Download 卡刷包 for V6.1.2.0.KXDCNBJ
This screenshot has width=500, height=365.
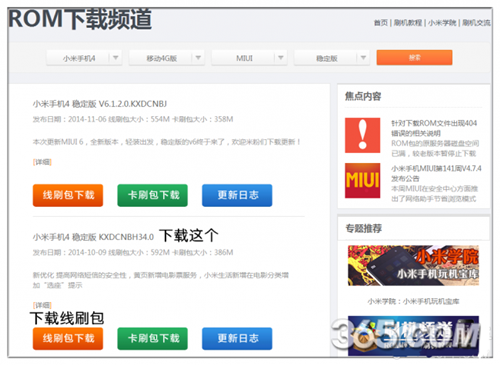153,195
